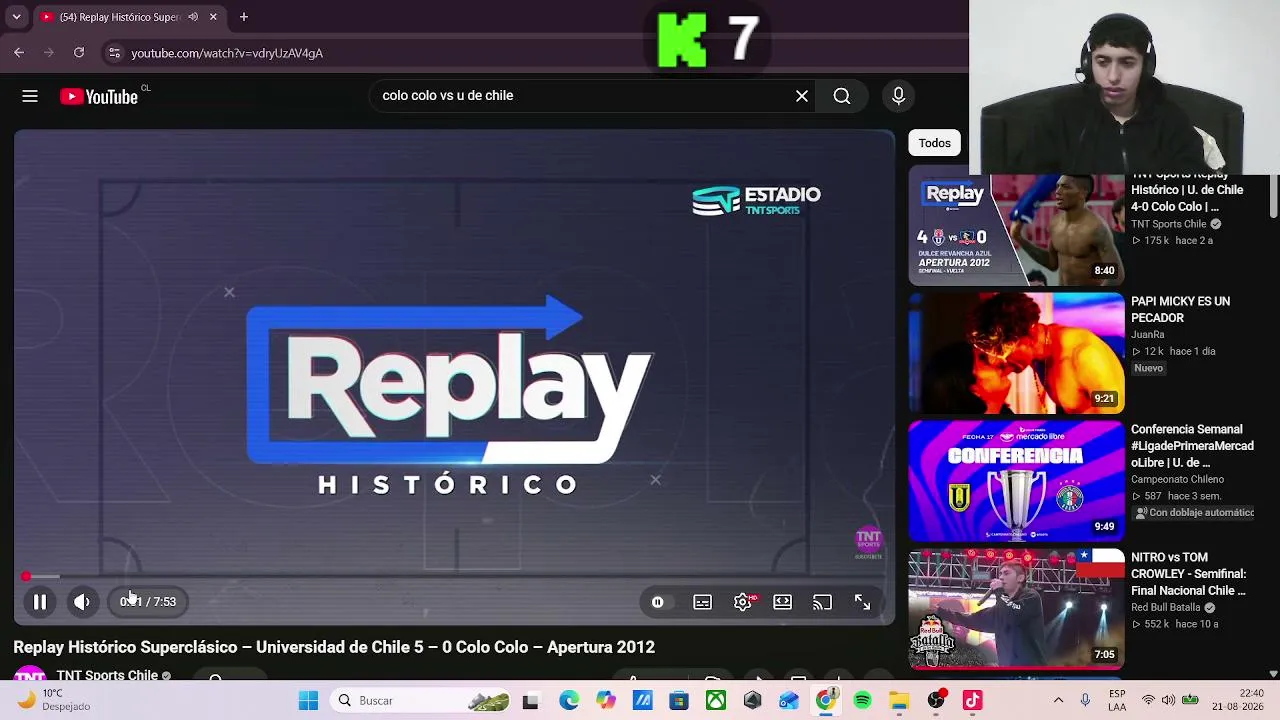Open Copilot from the taskbar
The width and height of the screenshot is (1280, 720).
[x=605, y=701]
